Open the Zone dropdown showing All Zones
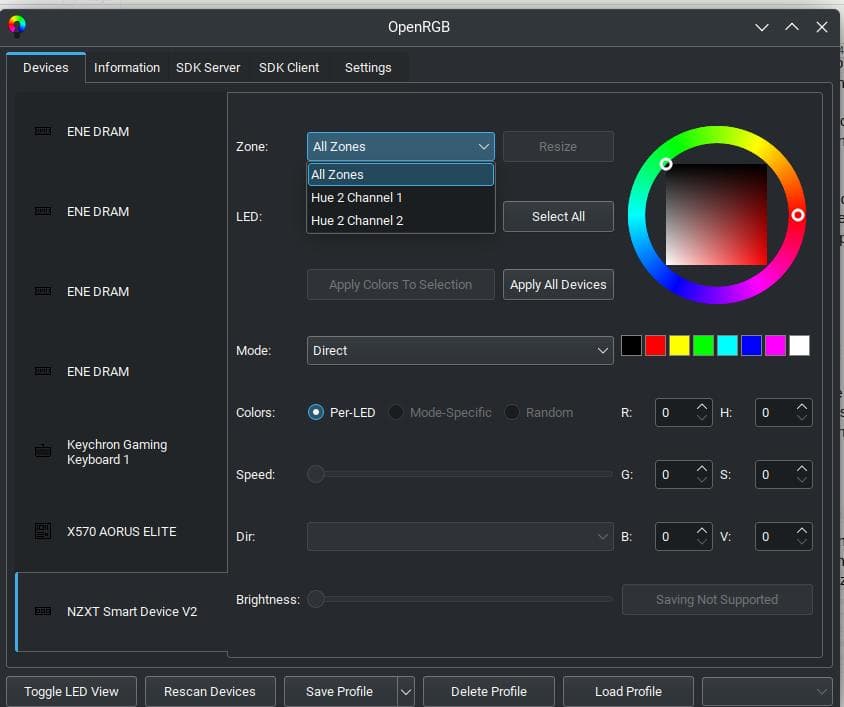Screen dimensions: 844x707 tap(400, 146)
